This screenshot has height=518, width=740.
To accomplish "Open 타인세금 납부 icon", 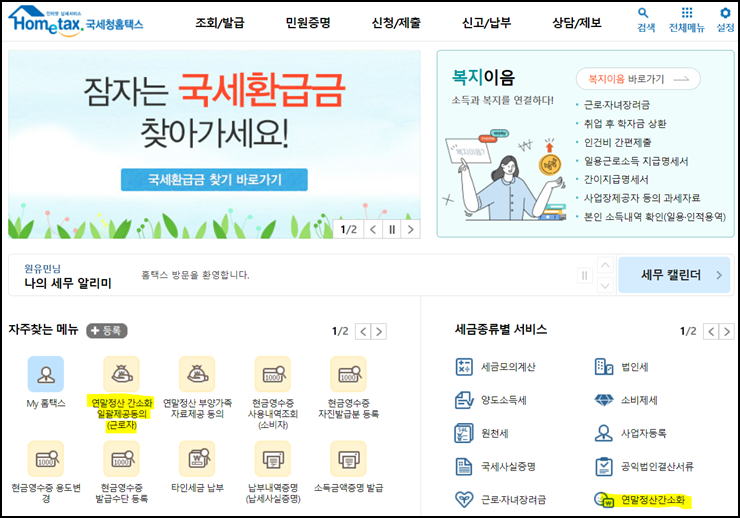I will click(197, 459).
